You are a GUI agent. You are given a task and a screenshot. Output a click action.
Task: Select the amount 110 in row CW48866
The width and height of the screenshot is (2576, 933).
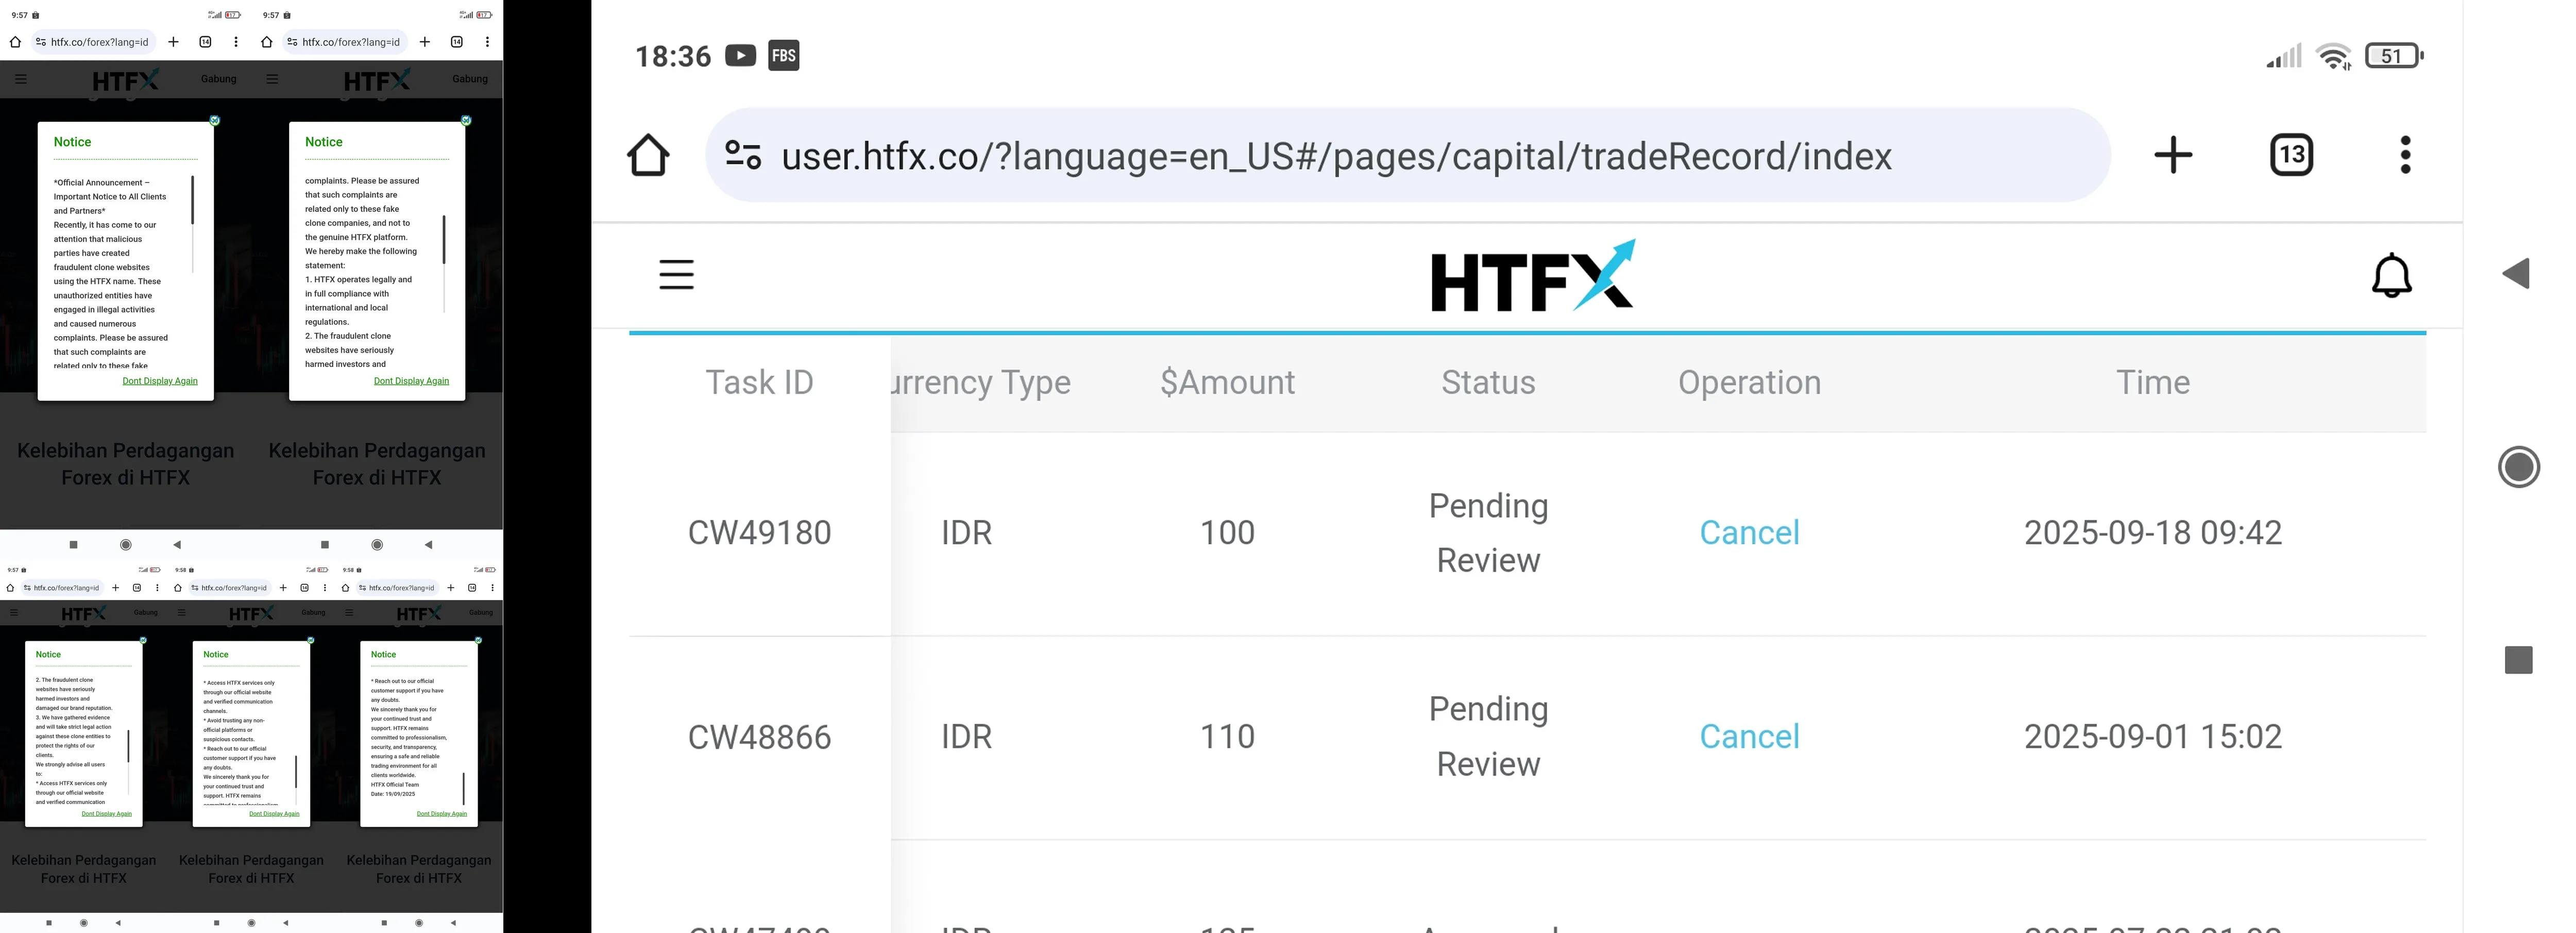1227,737
